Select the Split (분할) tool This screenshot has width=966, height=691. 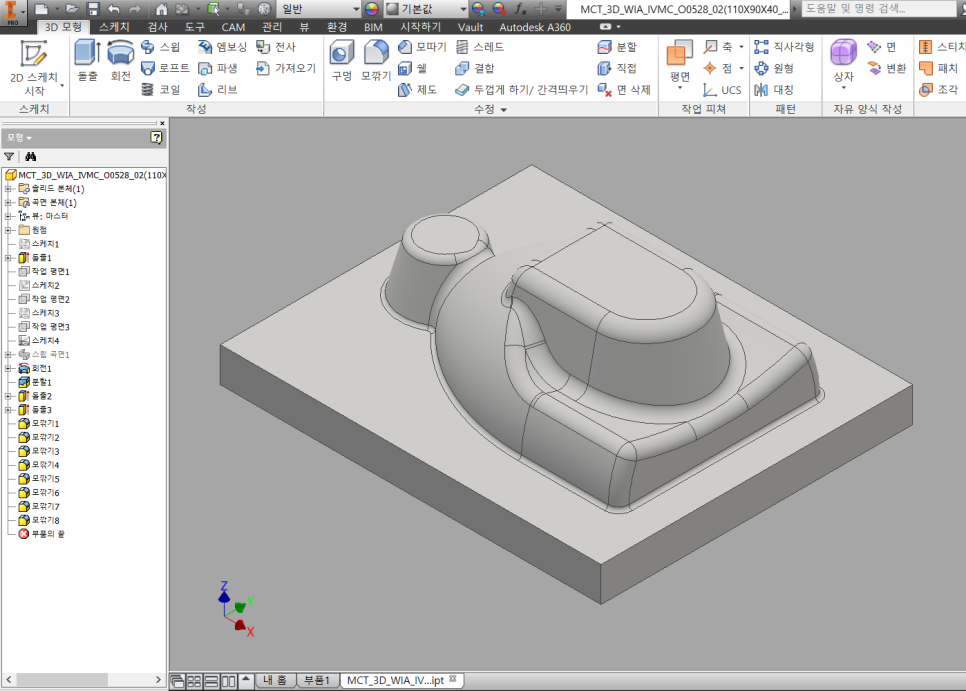pos(617,47)
